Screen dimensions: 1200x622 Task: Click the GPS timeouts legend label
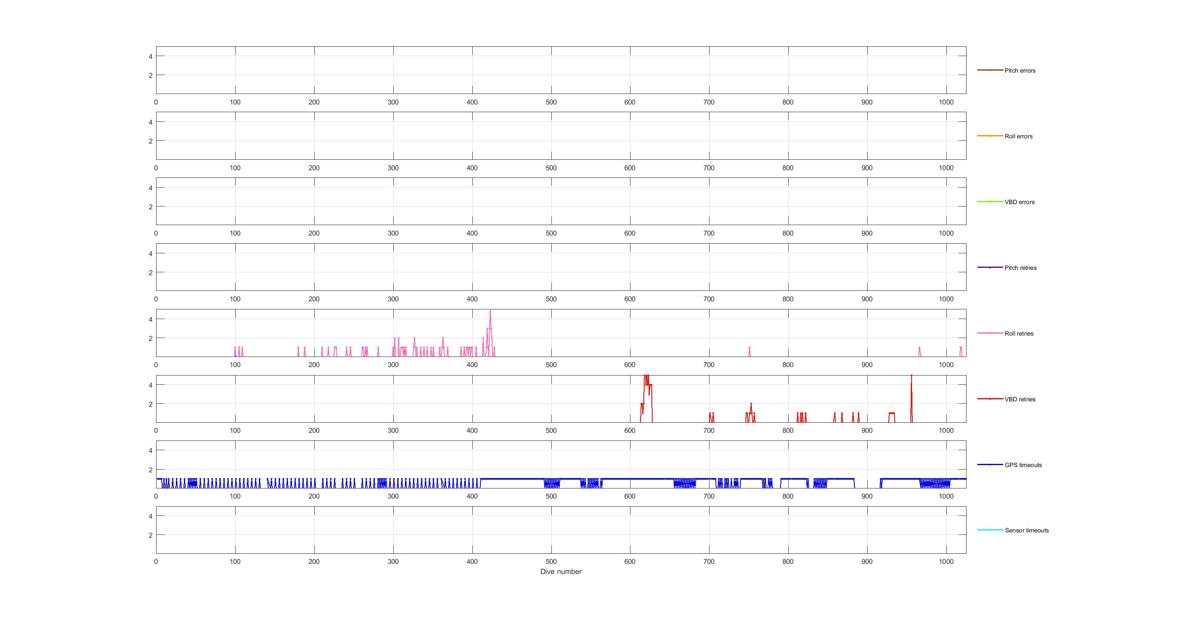click(1023, 465)
